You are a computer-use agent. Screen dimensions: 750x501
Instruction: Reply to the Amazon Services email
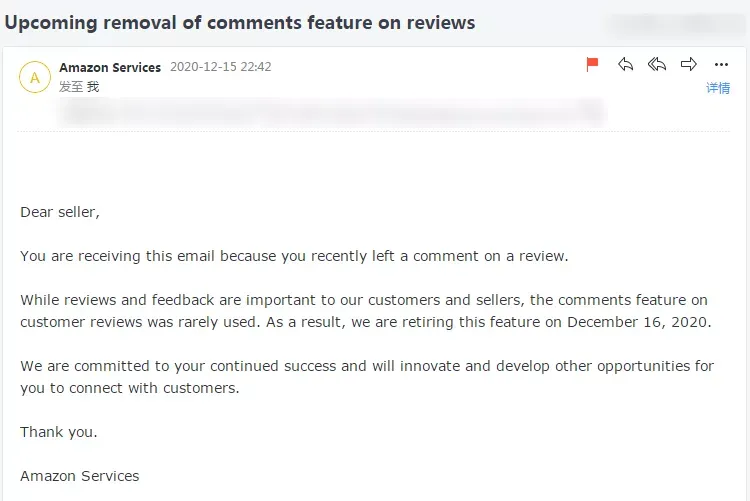625,64
